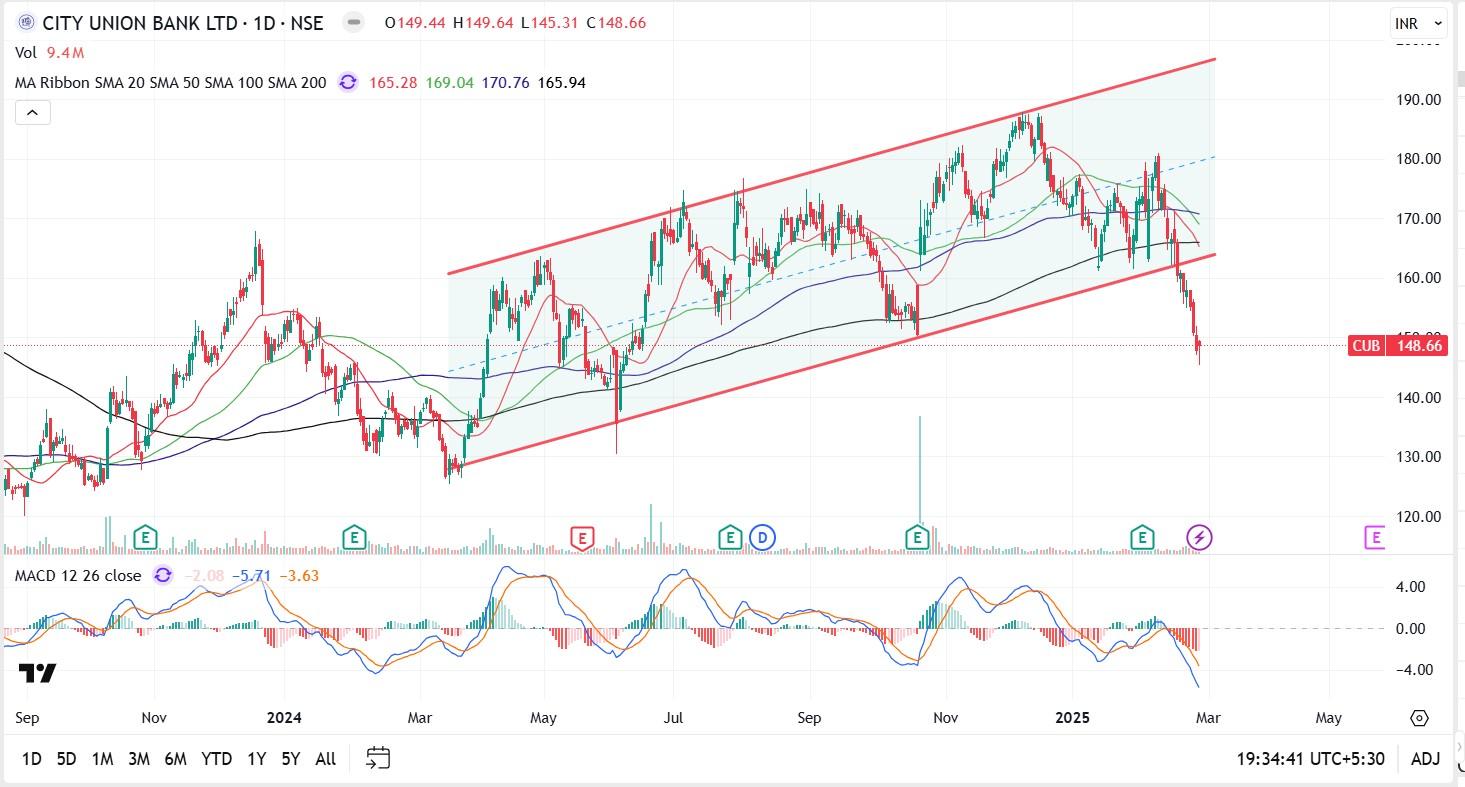
Task: Collapse the indicator legend with the caret button
Action: coord(32,113)
